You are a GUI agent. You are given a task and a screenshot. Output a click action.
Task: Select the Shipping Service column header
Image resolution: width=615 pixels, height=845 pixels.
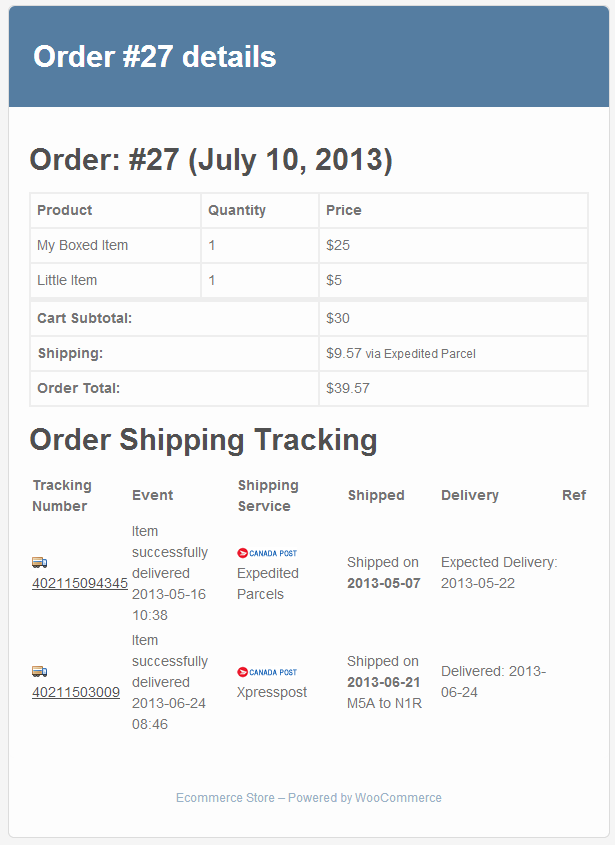(268, 495)
